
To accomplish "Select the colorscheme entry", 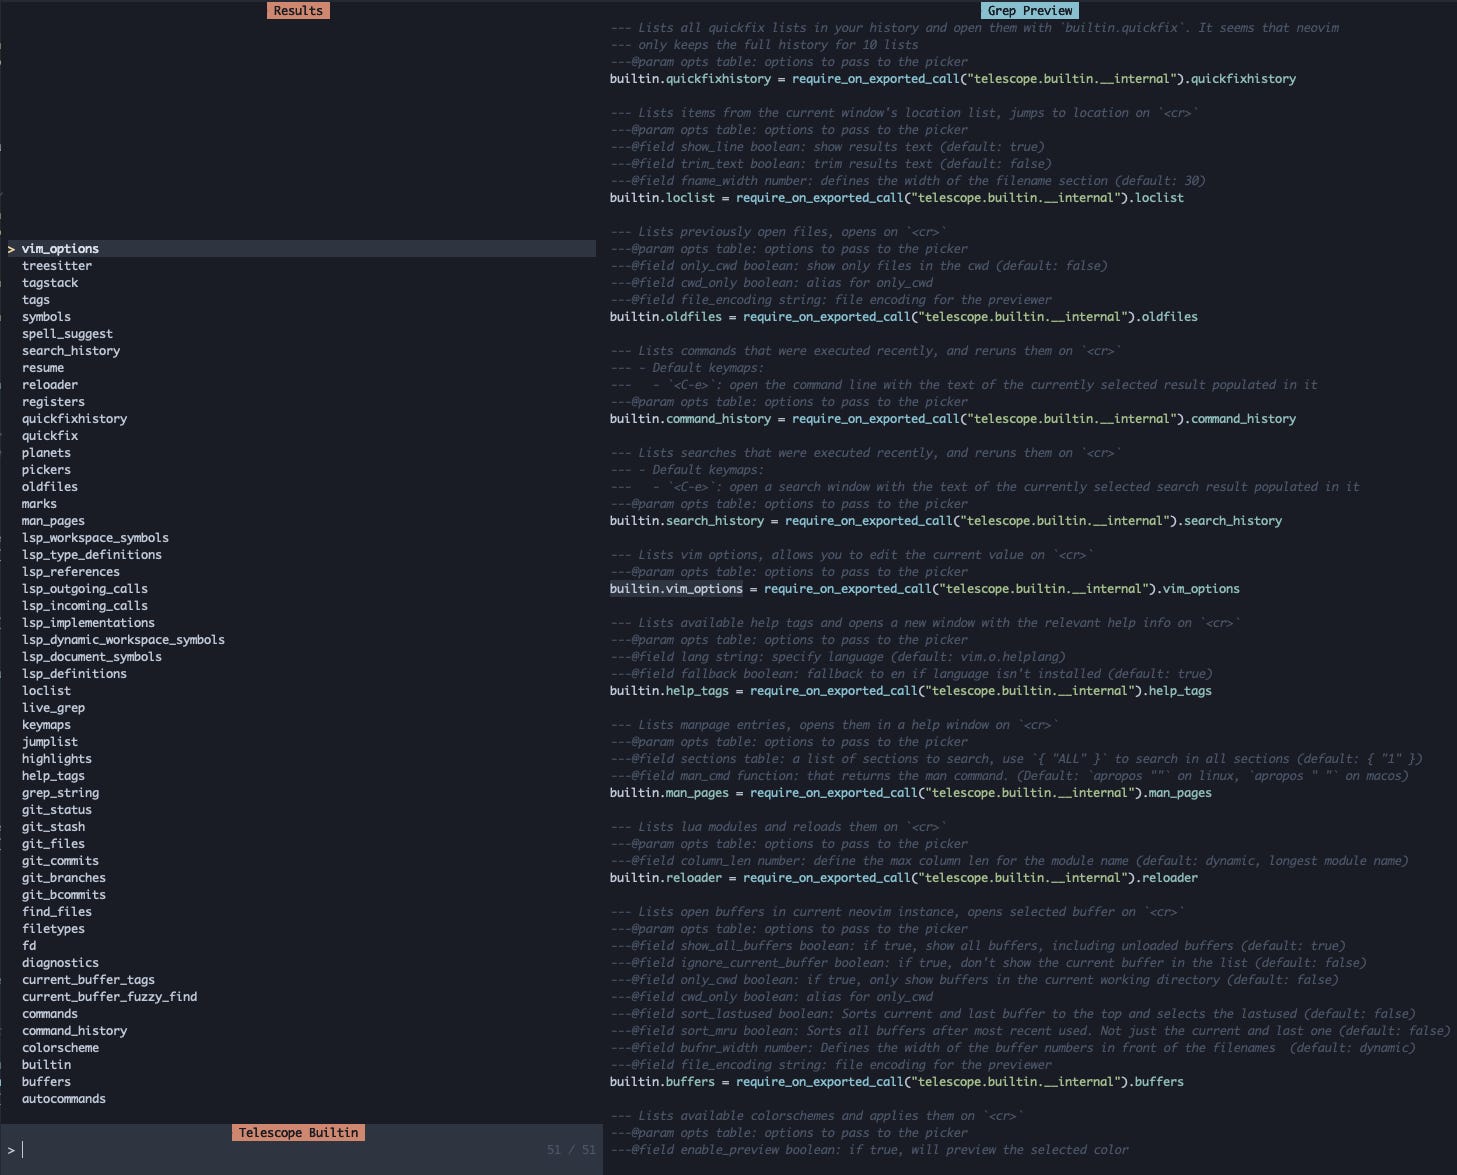I will tap(60, 1048).
